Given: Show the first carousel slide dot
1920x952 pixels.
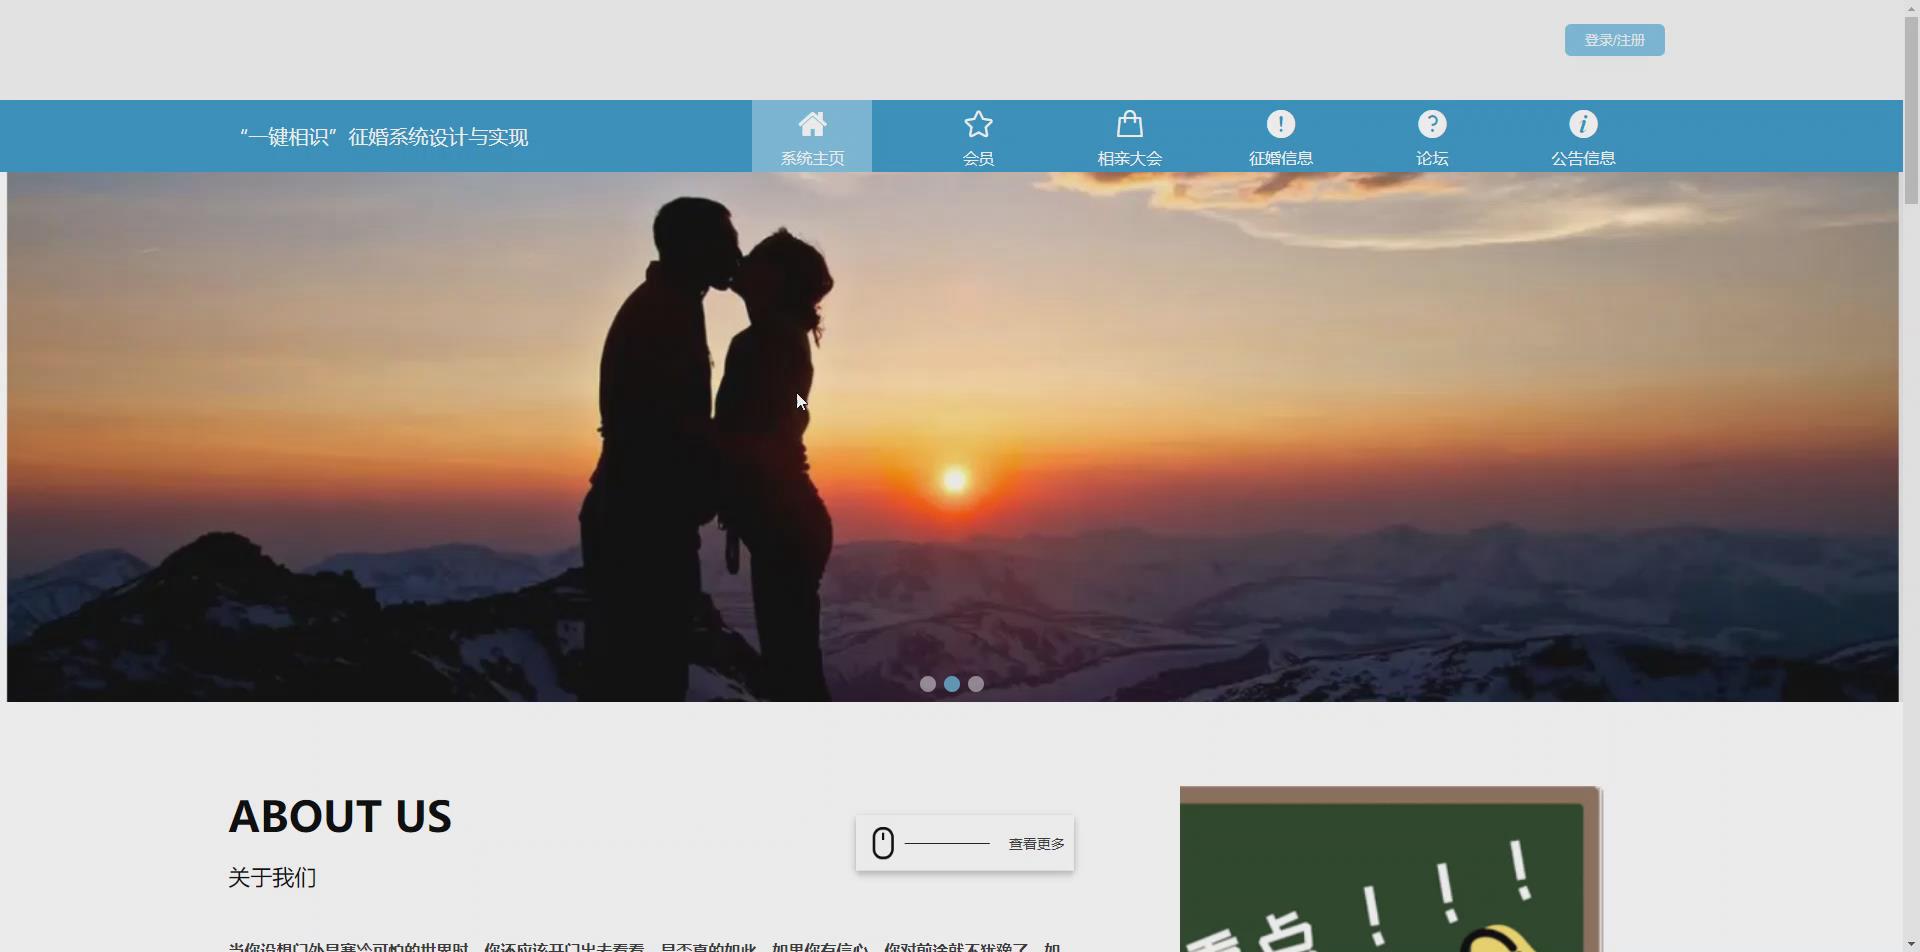Looking at the screenshot, I should coord(928,684).
